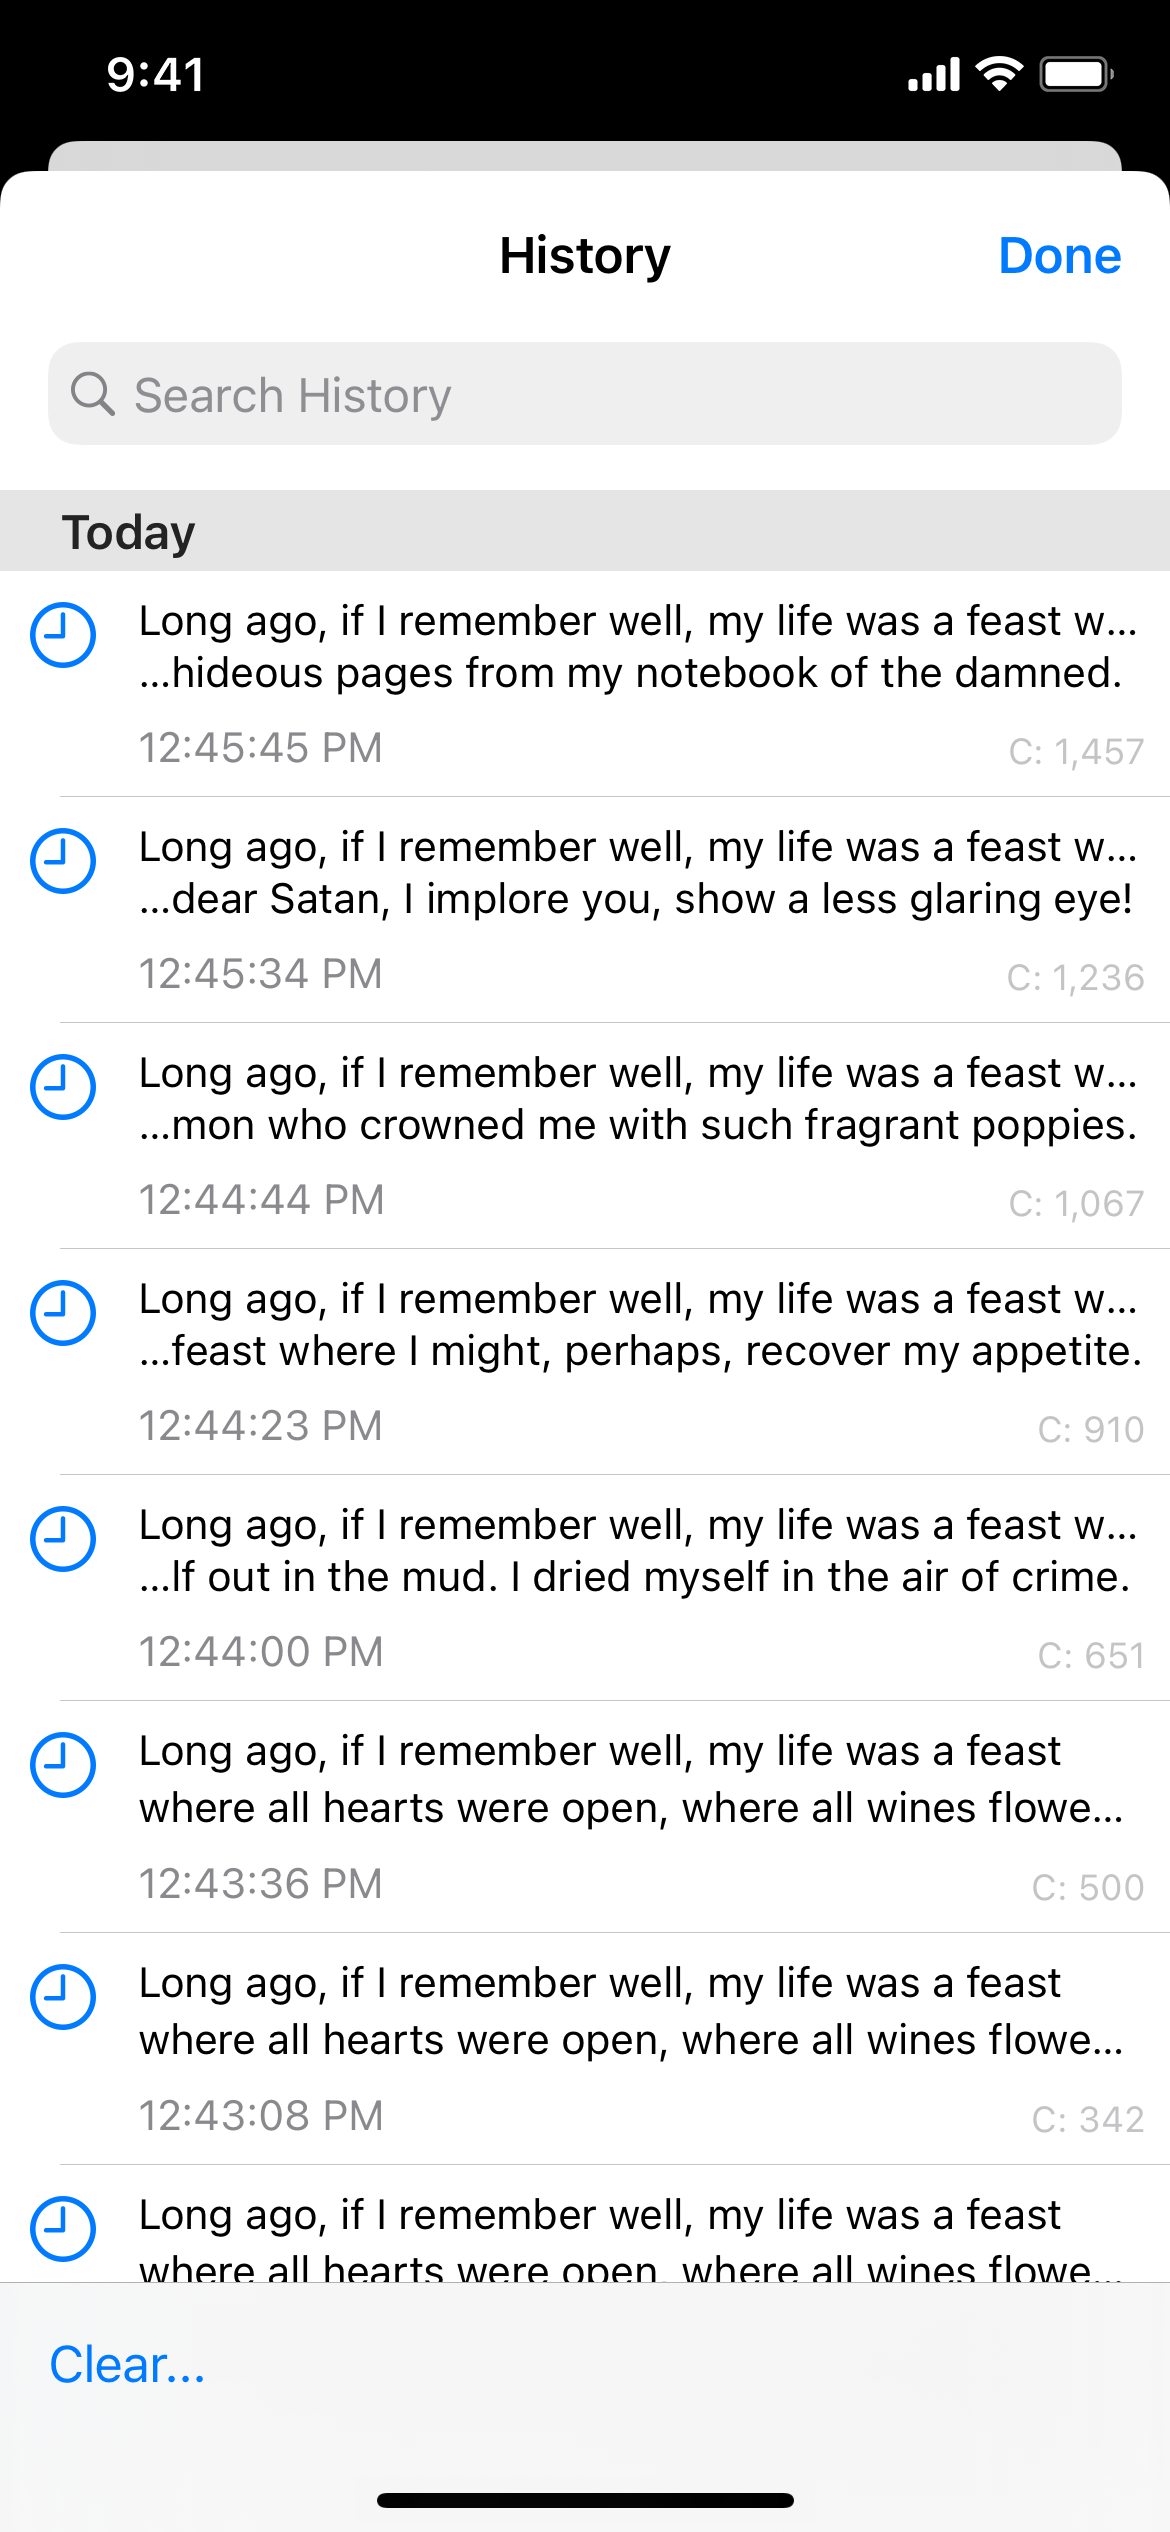Open entry ending 'air of crime'
The width and height of the screenshot is (1170, 2532).
(x=585, y=1588)
